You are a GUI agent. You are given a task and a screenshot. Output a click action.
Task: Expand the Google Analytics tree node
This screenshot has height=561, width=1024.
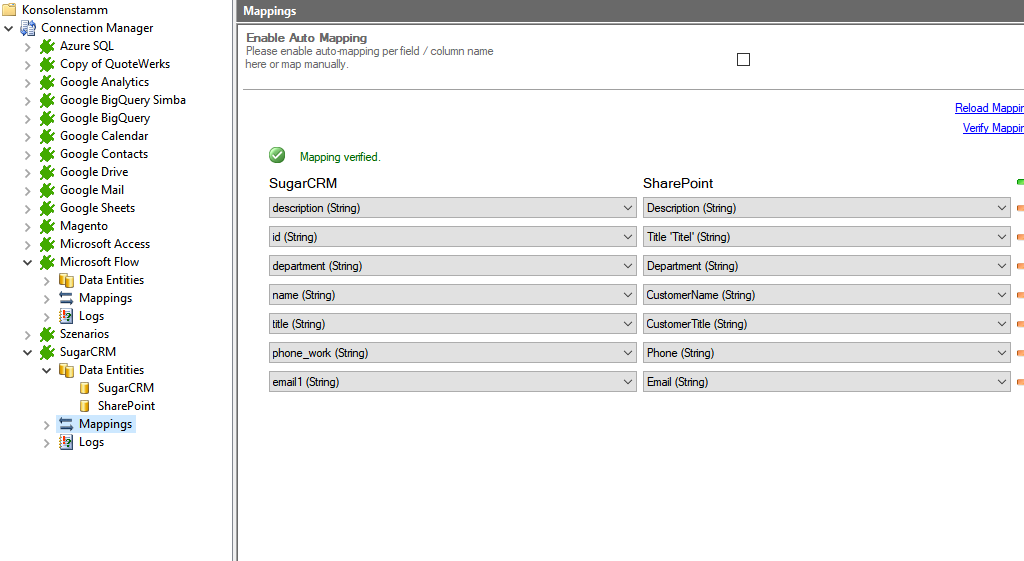pyautogui.click(x=27, y=82)
